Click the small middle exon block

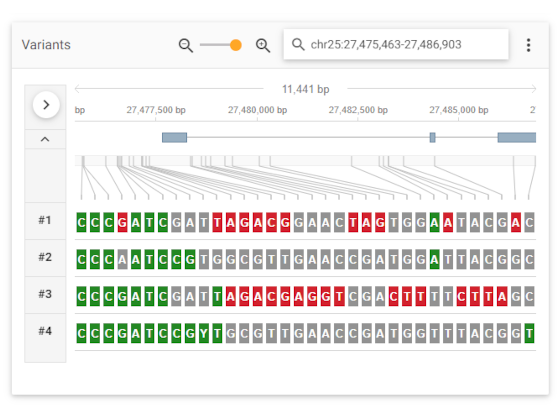[x=432, y=138]
